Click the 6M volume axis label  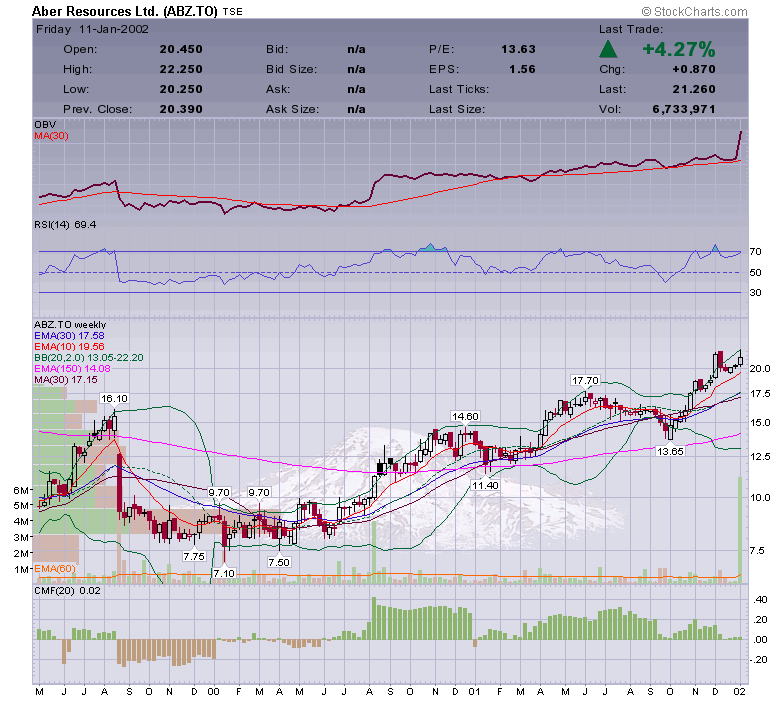pos(21,491)
